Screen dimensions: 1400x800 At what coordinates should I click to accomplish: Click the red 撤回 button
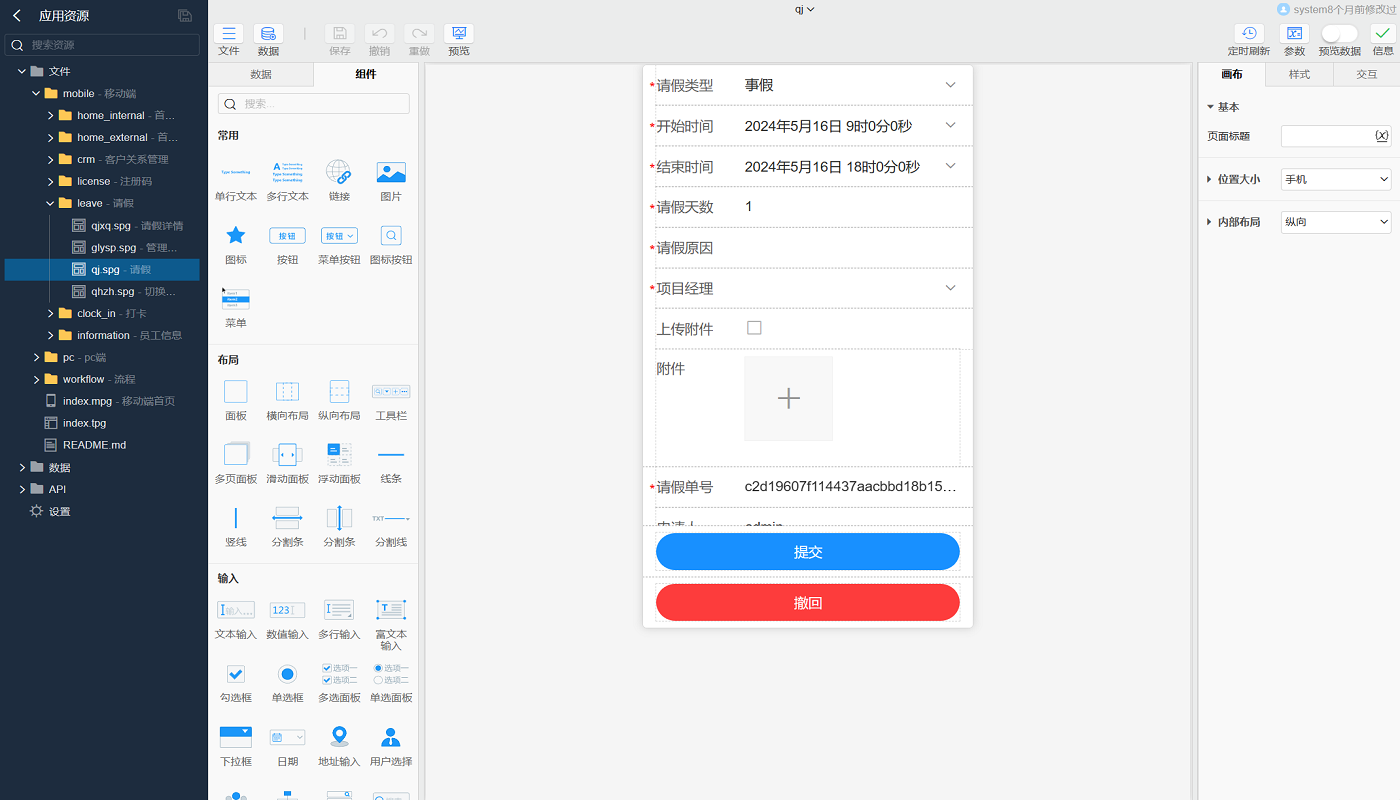(807, 603)
